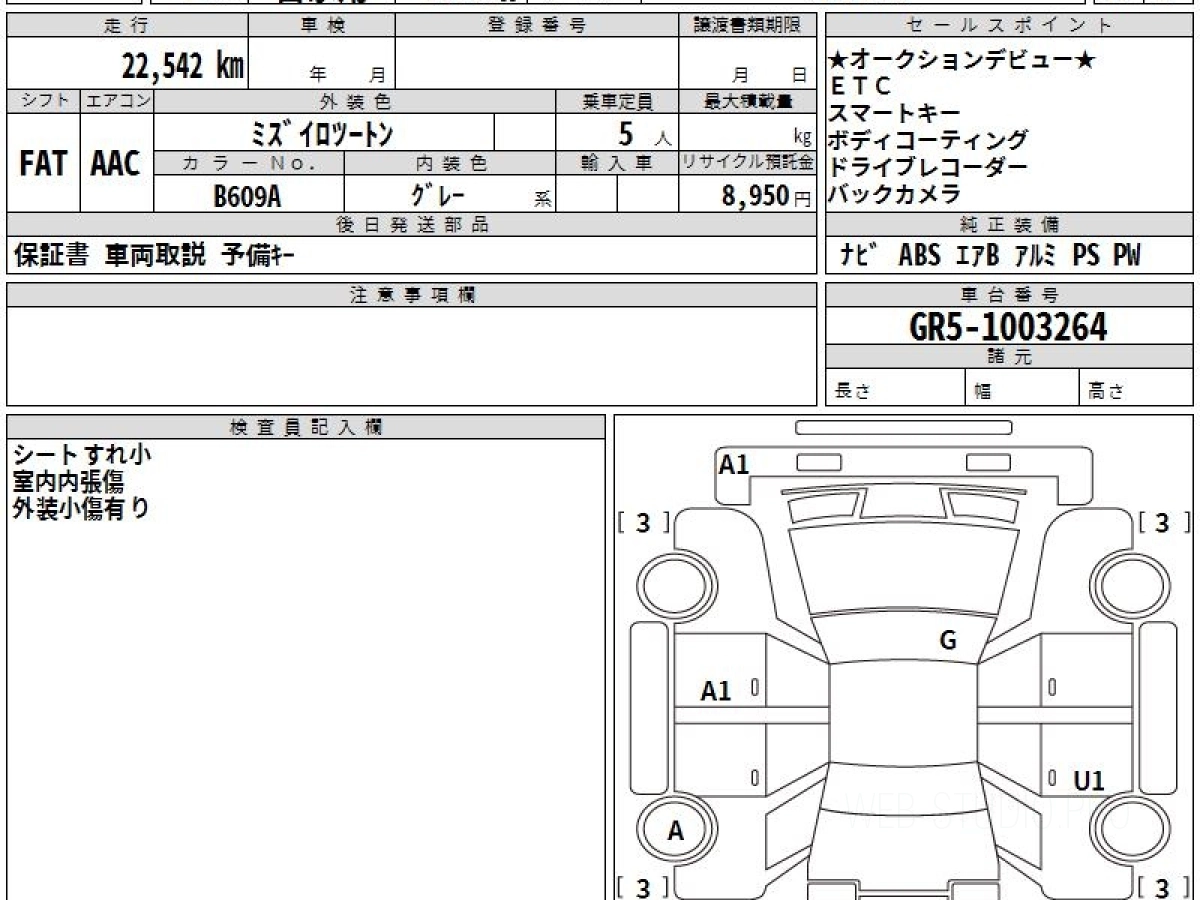
Task: Select the 予備キー item
Action: click(x=258, y=256)
